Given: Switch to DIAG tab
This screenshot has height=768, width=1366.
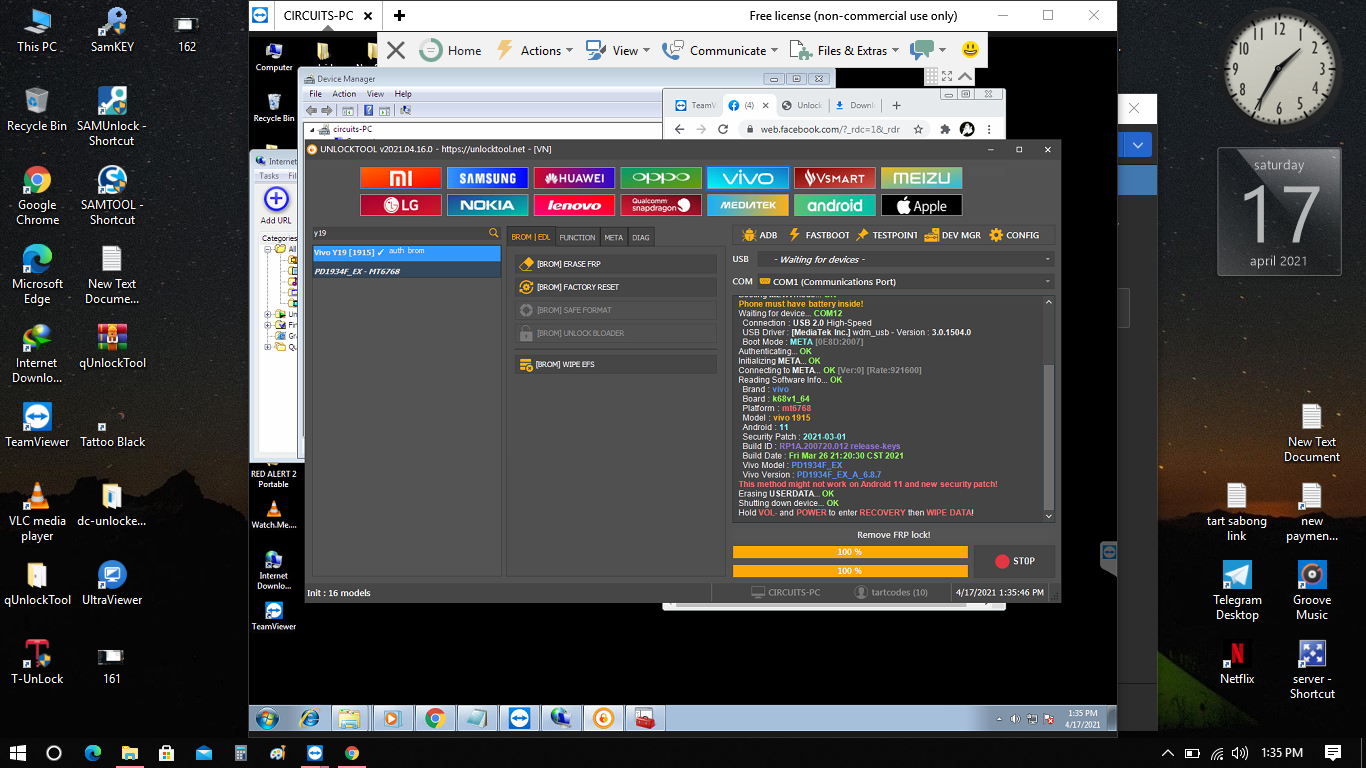Looking at the screenshot, I should point(641,237).
